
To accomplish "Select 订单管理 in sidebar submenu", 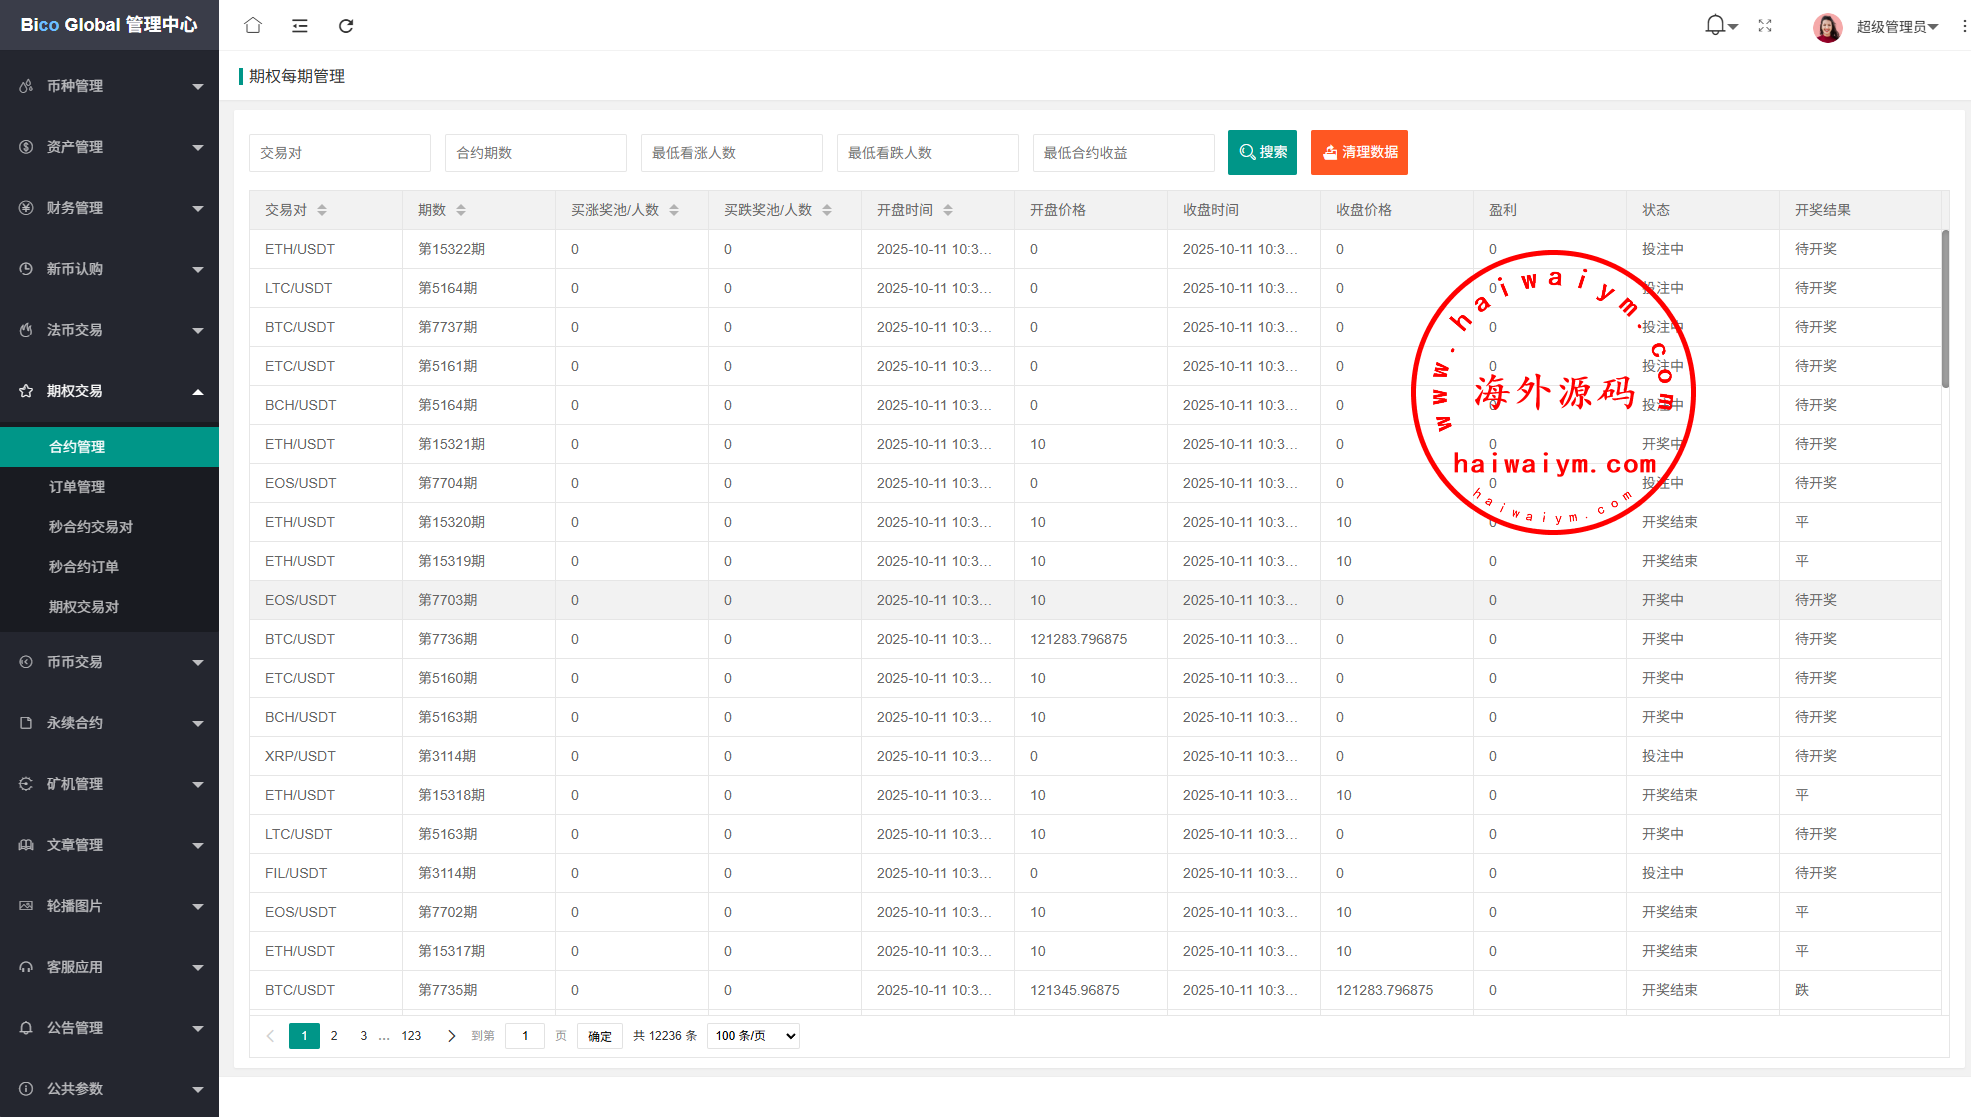I will pos(77,487).
